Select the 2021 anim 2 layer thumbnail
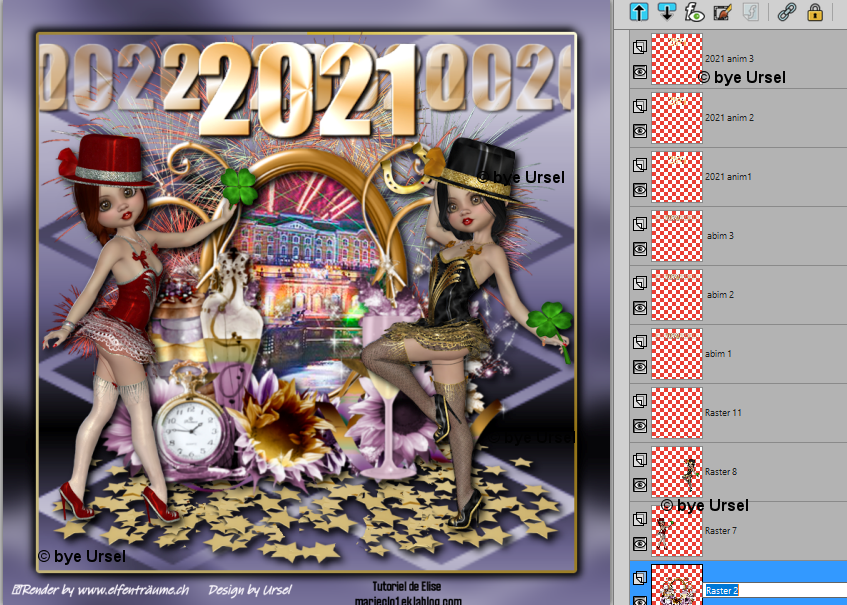The image size is (847, 605). (677, 118)
